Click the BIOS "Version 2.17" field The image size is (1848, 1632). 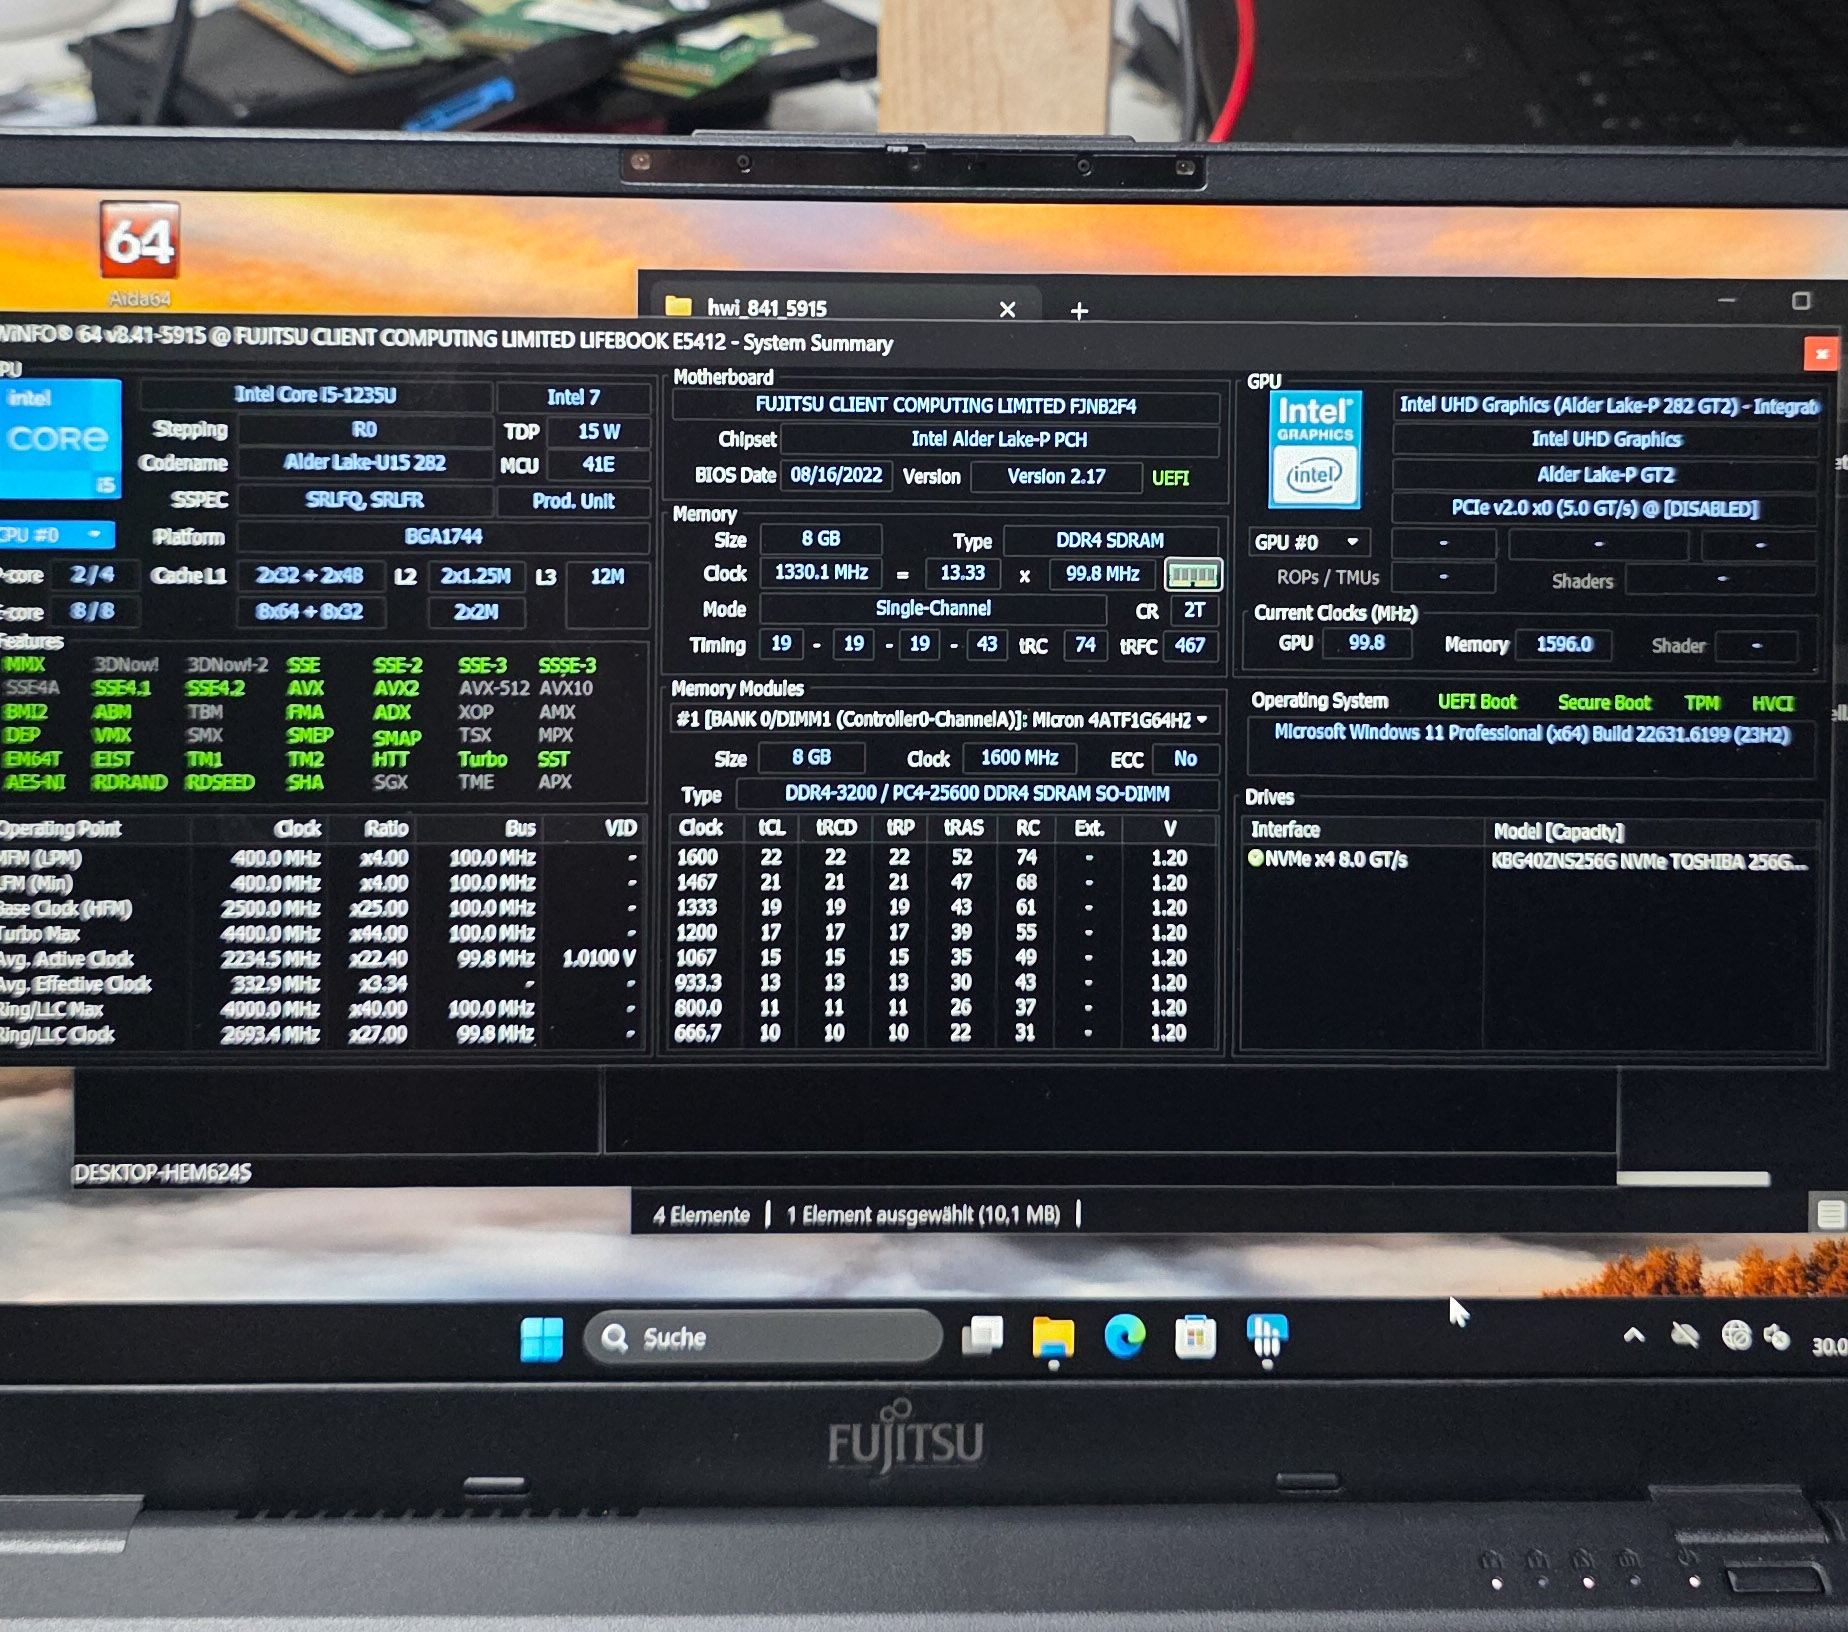coord(1056,477)
